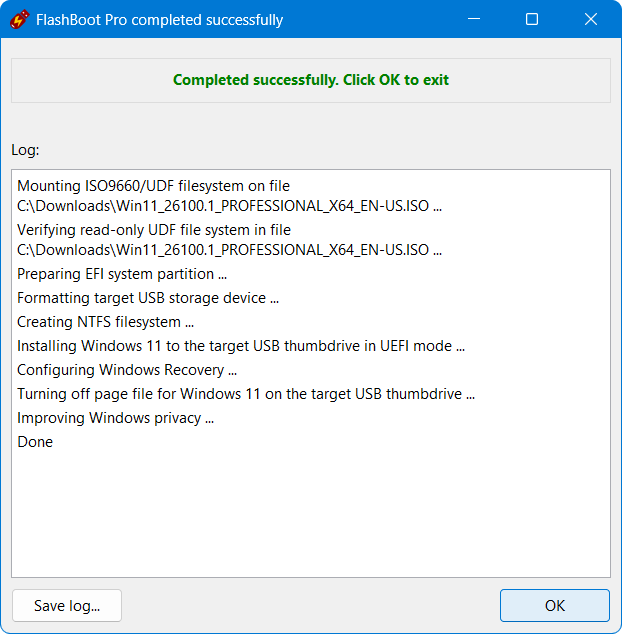Image resolution: width=622 pixels, height=634 pixels.
Task: Click the 'Log:' label above the text box
Action: pyautogui.click(x=25, y=150)
